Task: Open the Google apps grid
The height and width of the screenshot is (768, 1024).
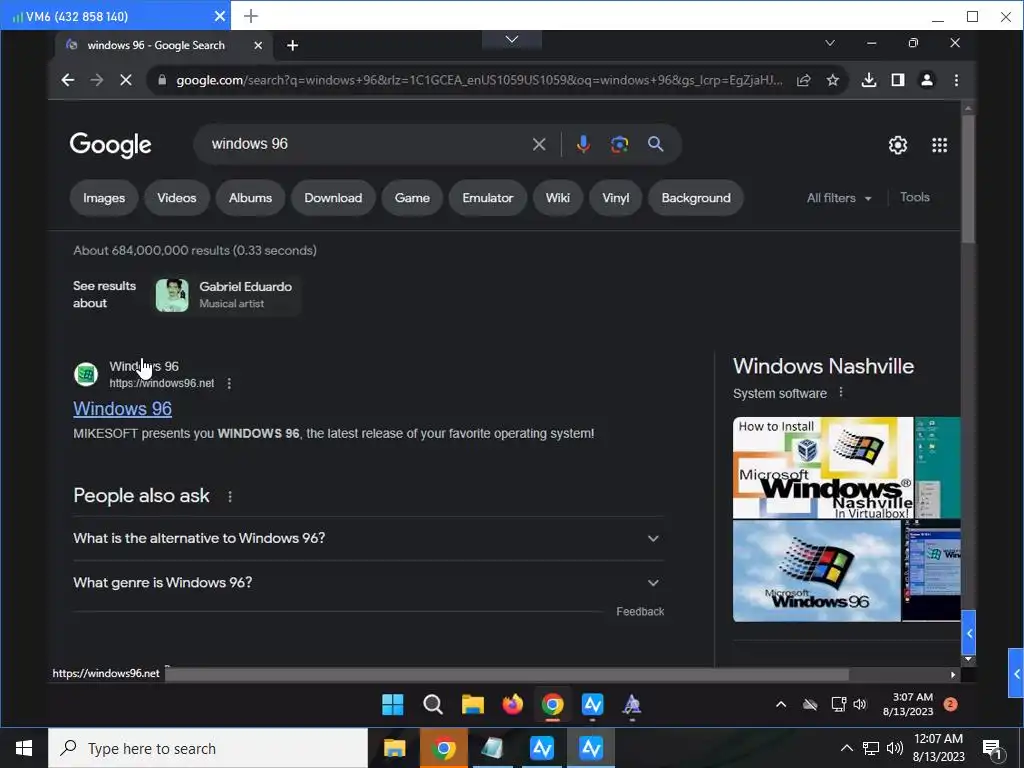Action: [x=939, y=145]
